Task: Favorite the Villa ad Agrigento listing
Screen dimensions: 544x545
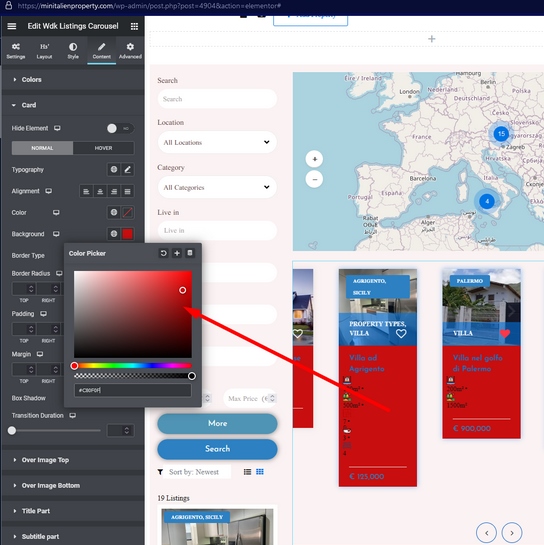Action: coord(401,334)
